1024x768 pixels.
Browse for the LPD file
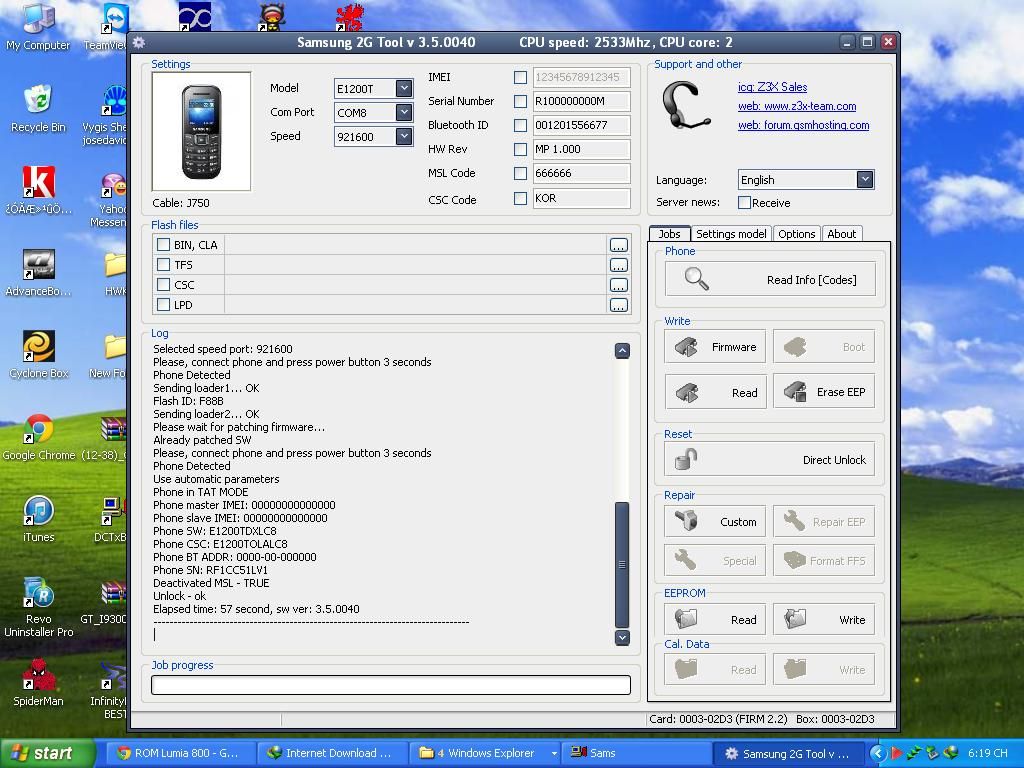(618, 305)
